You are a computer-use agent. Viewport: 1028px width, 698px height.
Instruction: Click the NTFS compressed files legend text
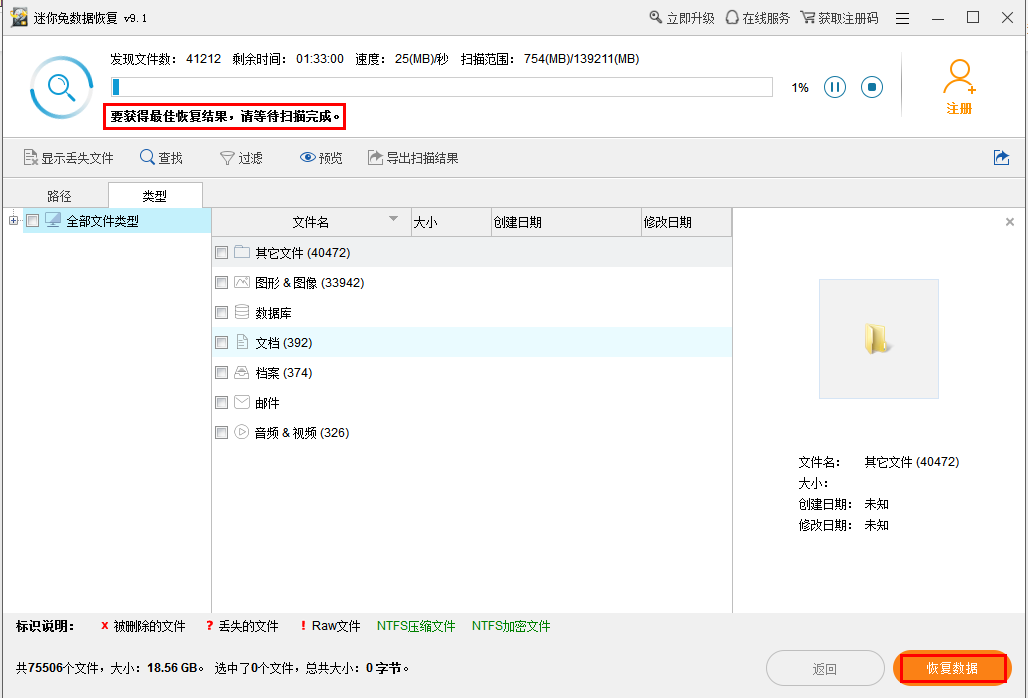coord(416,626)
